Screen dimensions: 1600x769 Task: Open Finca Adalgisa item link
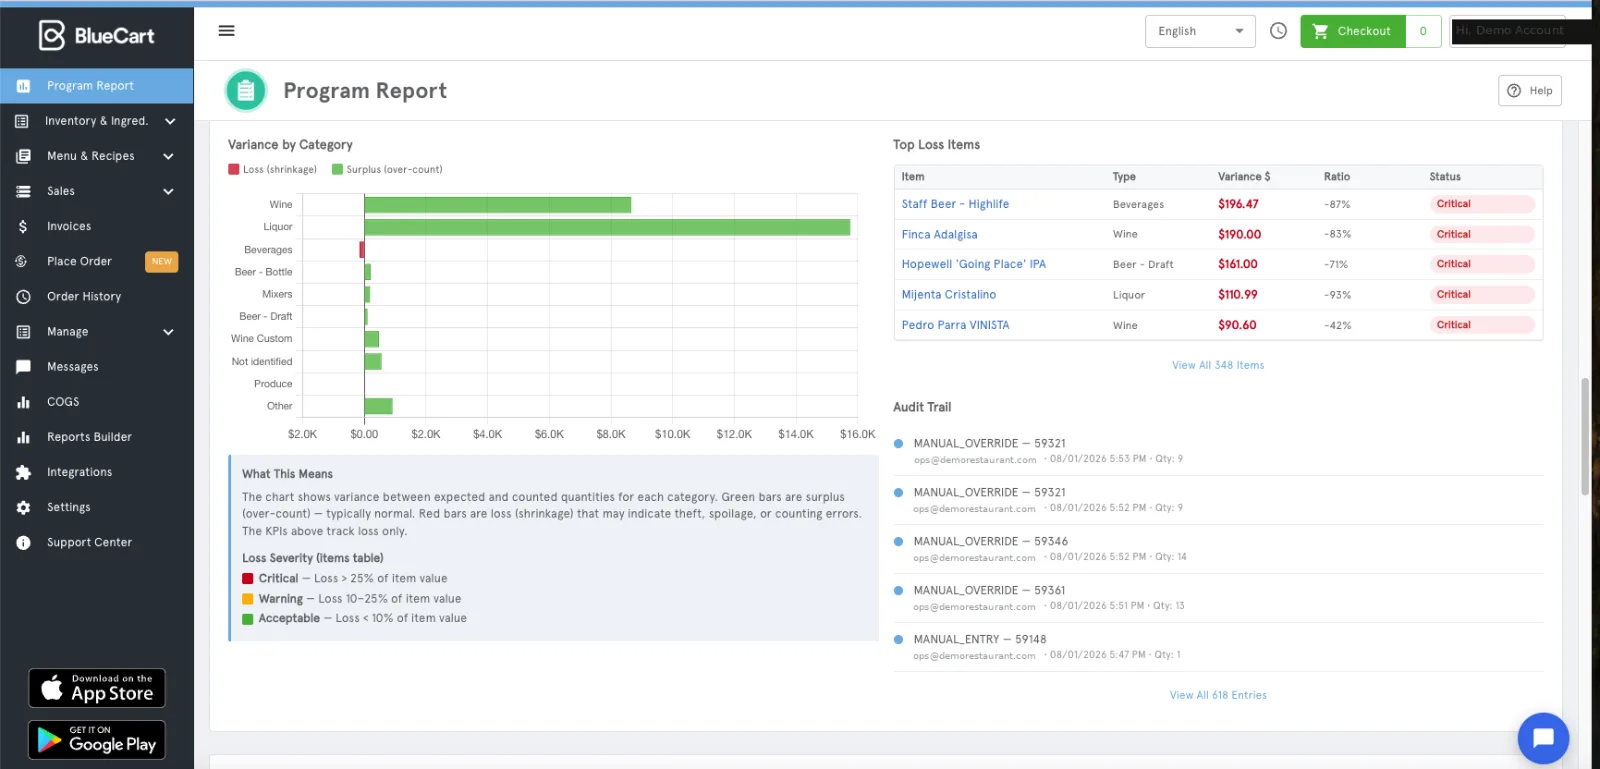(x=939, y=234)
